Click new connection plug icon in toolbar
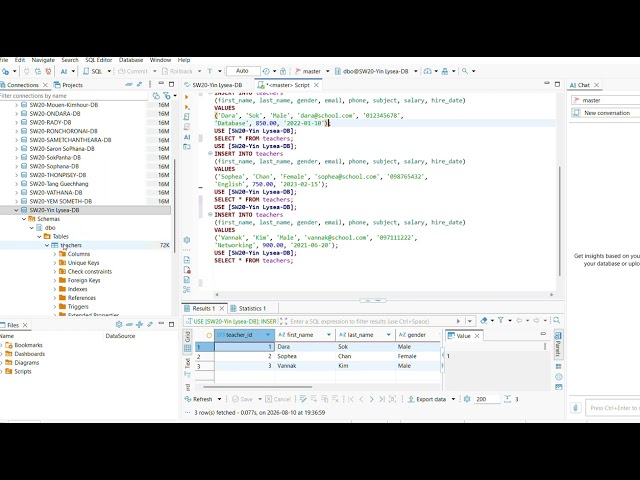This screenshot has width=640, height=480. [5, 71]
